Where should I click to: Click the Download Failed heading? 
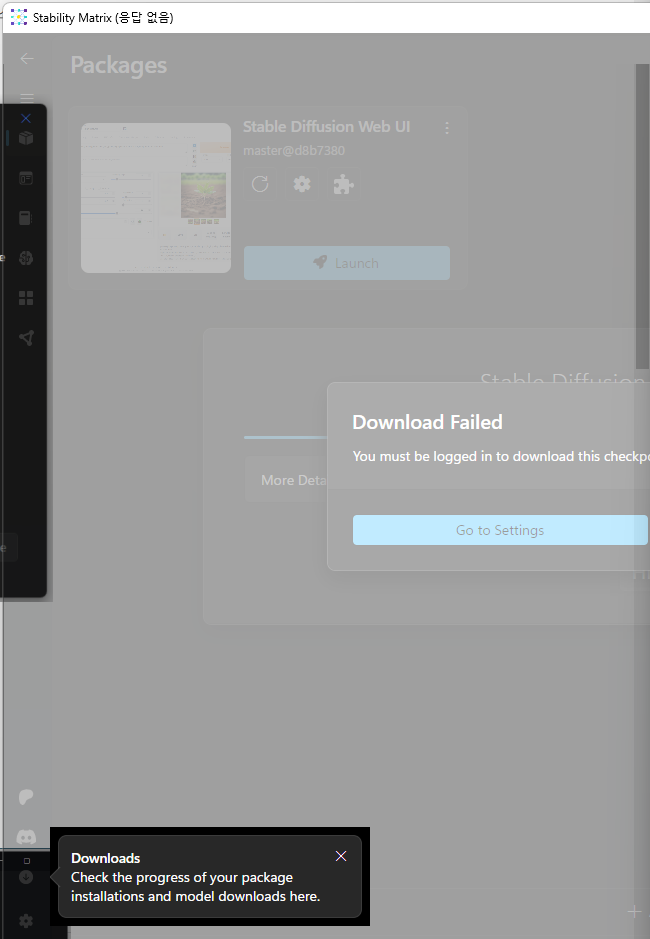pos(428,422)
